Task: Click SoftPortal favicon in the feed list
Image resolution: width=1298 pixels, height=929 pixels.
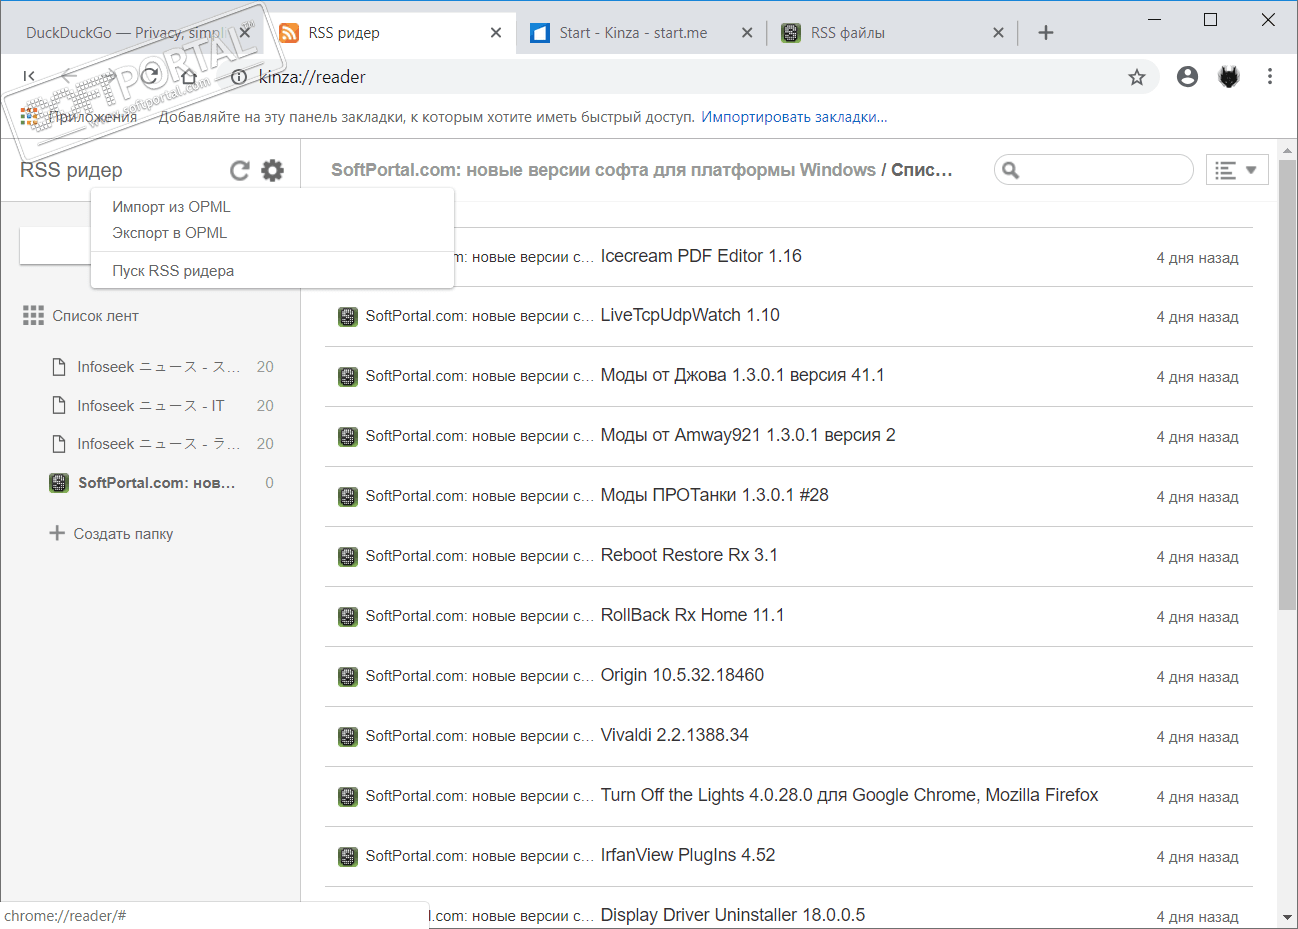Action: [x=59, y=483]
